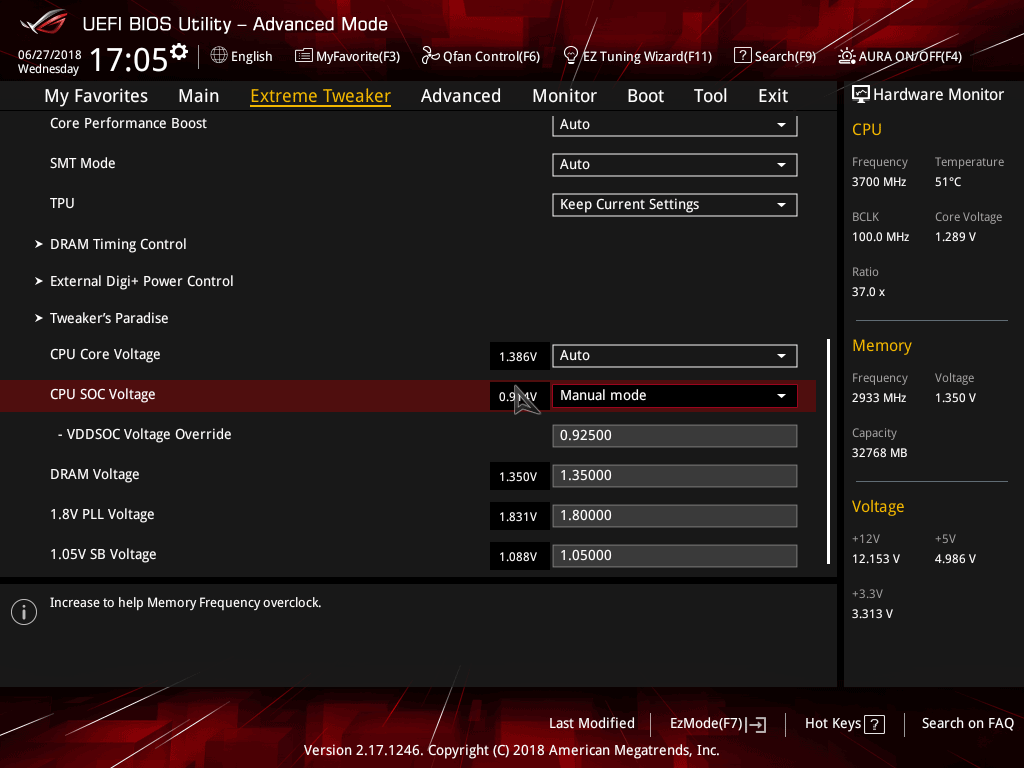Launch EZ Tuning Wizard(F11) label

coord(647,56)
